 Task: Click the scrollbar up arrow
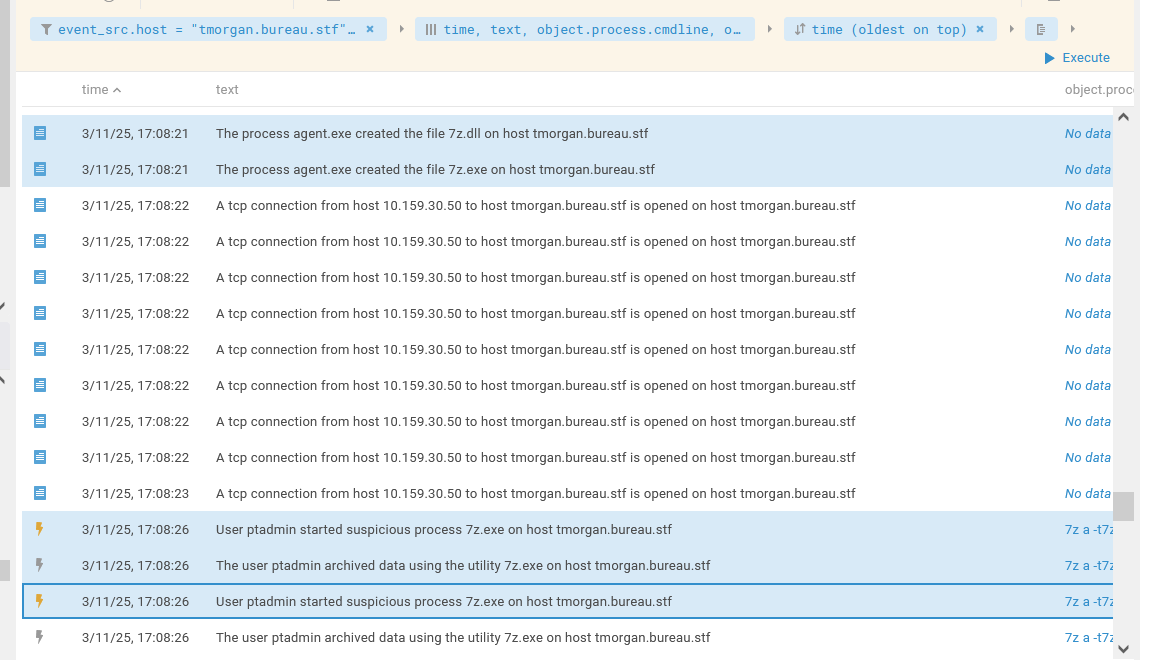[1123, 117]
